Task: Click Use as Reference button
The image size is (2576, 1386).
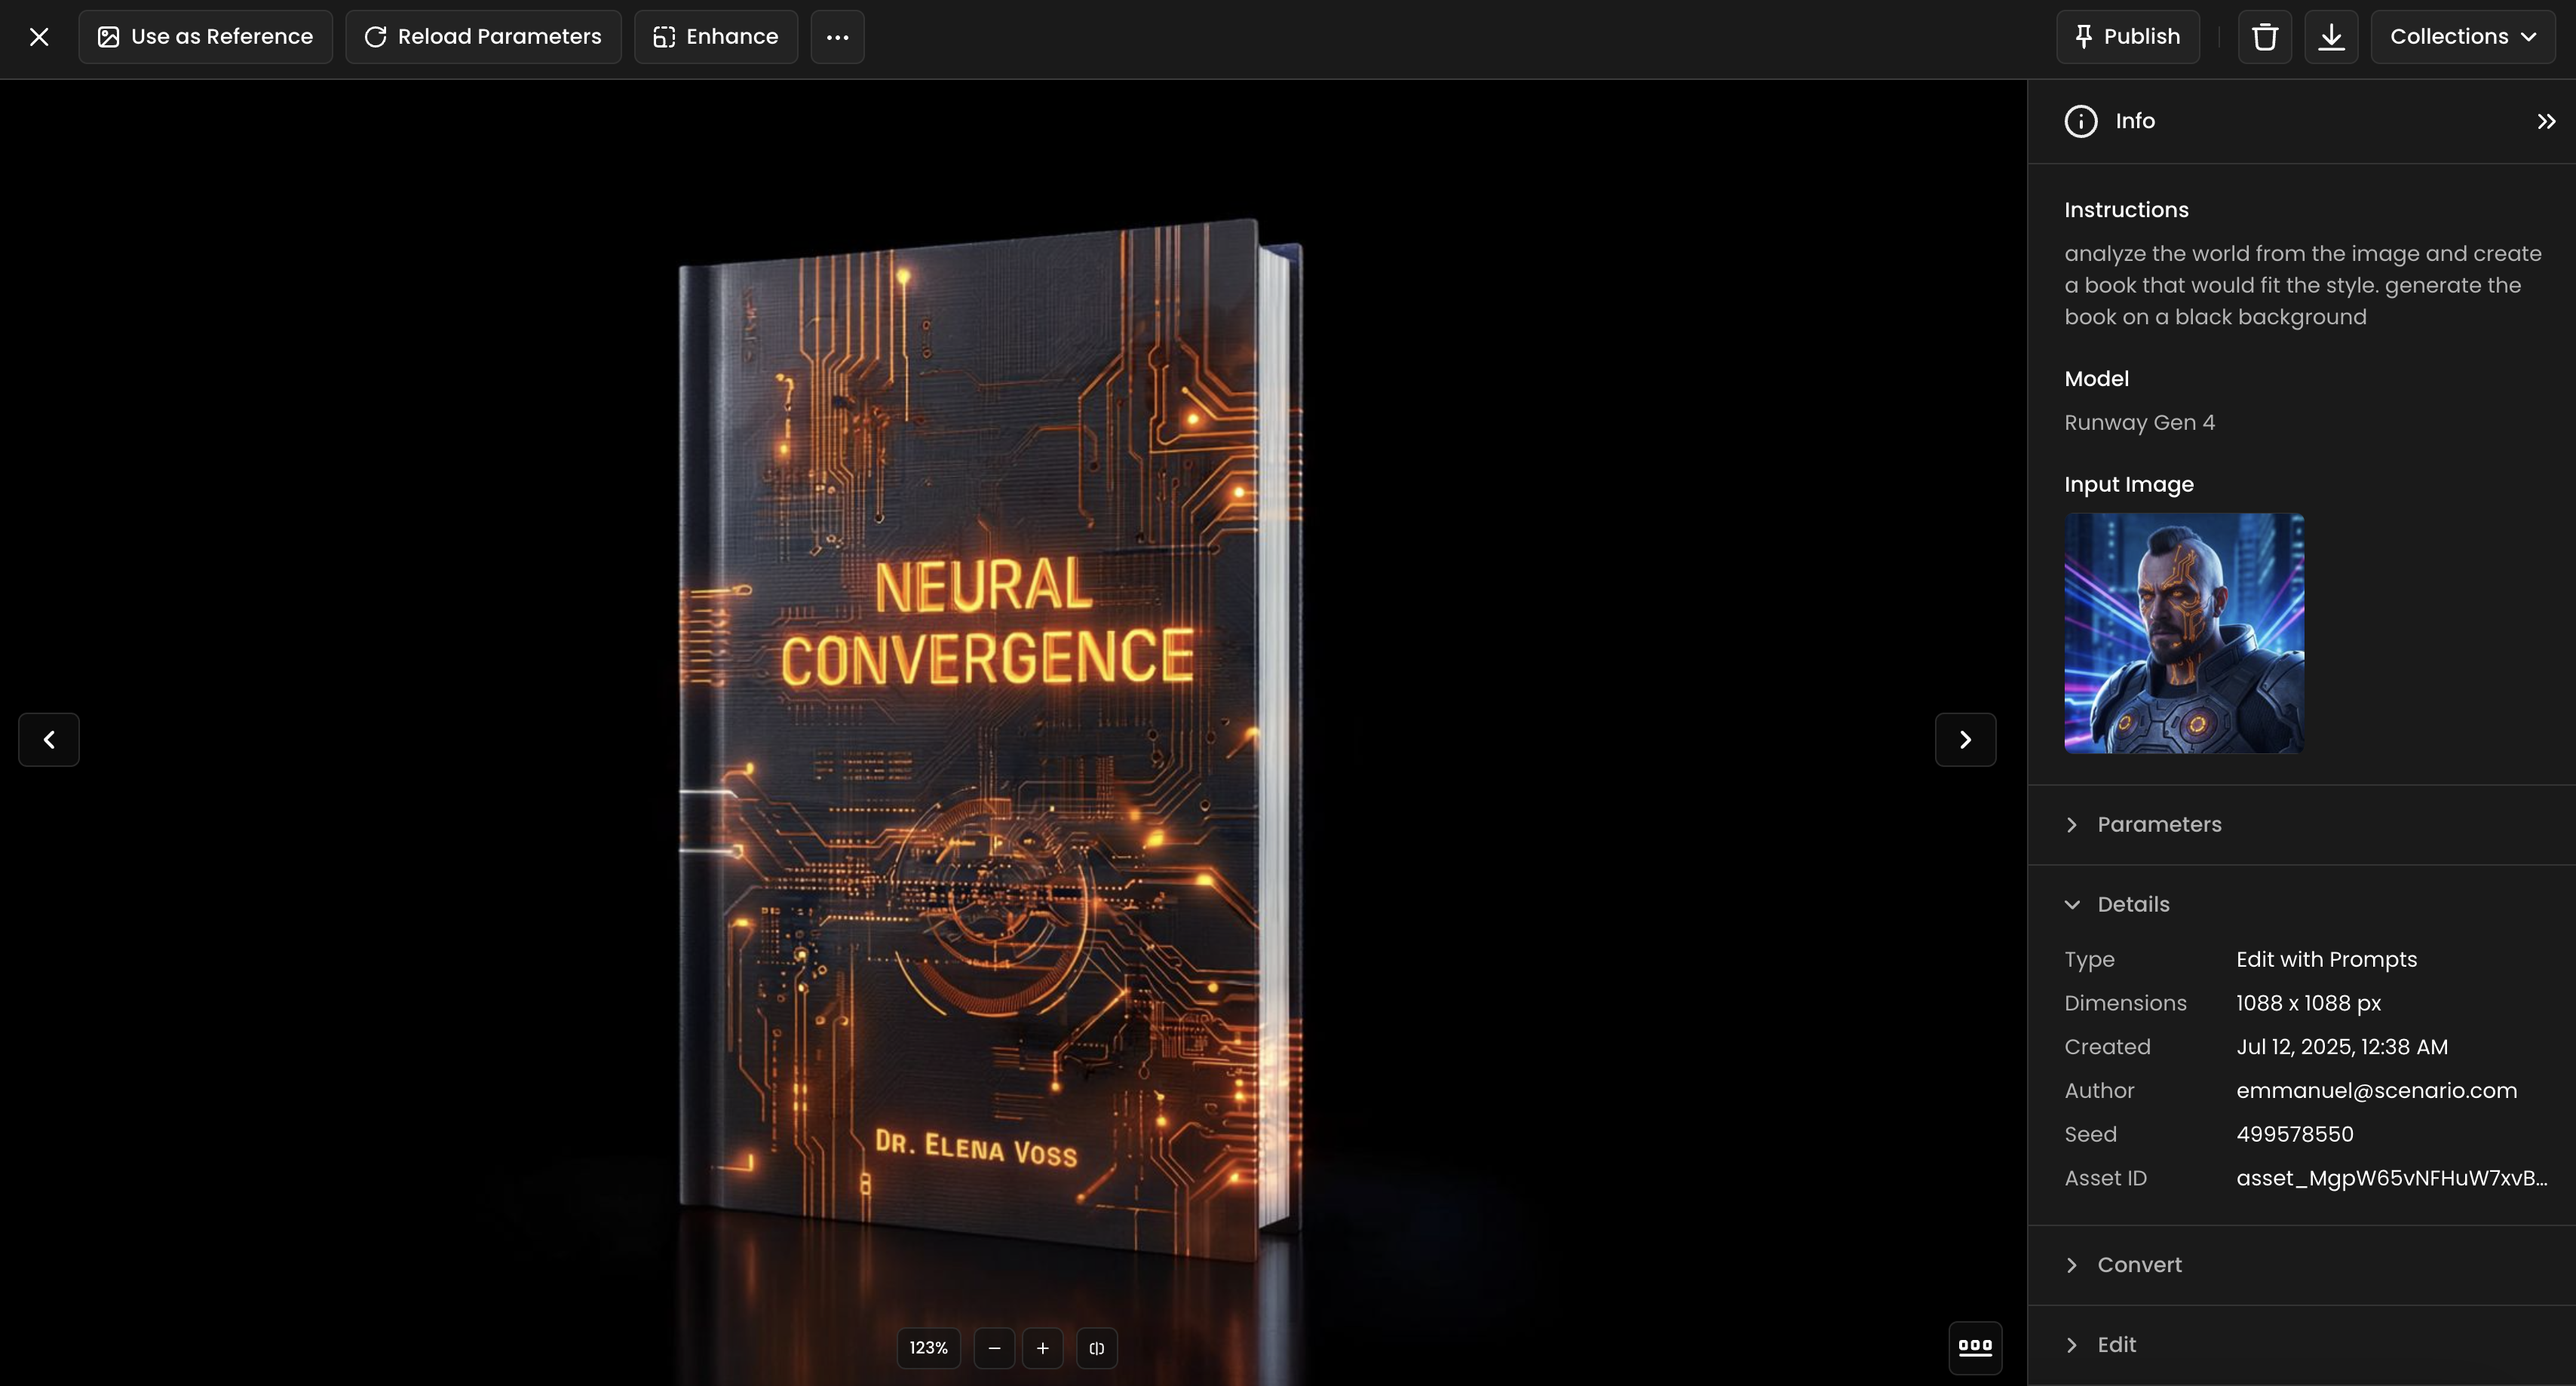Action: tap(205, 37)
